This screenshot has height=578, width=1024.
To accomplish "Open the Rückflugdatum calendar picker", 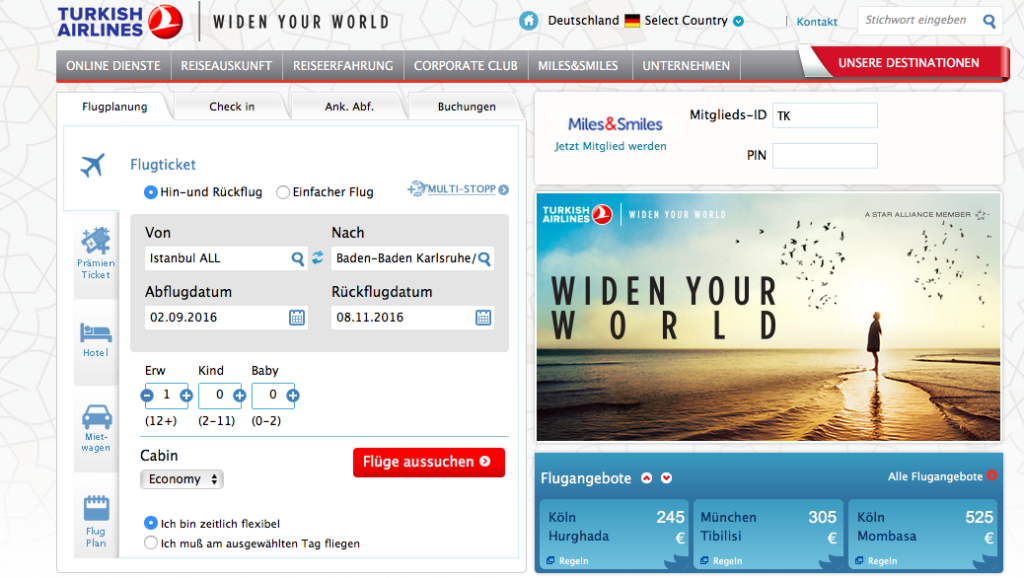I will [483, 317].
